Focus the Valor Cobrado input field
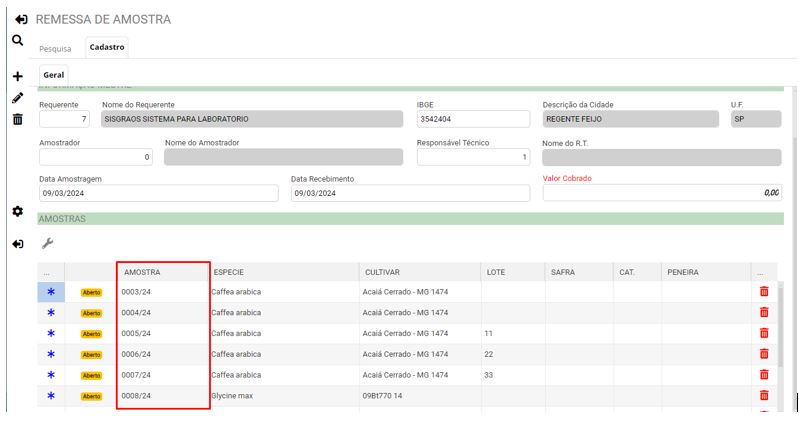Screen dimensions: 799x425 click(661, 193)
